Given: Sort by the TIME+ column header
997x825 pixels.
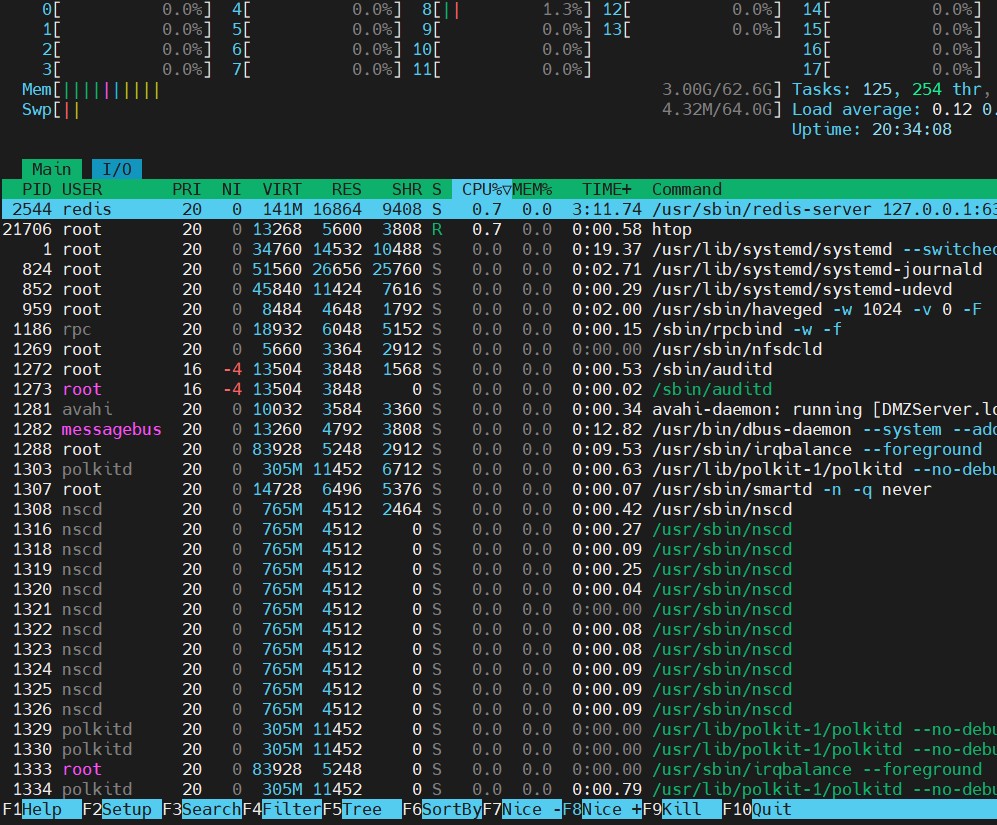Looking at the screenshot, I should point(607,189).
